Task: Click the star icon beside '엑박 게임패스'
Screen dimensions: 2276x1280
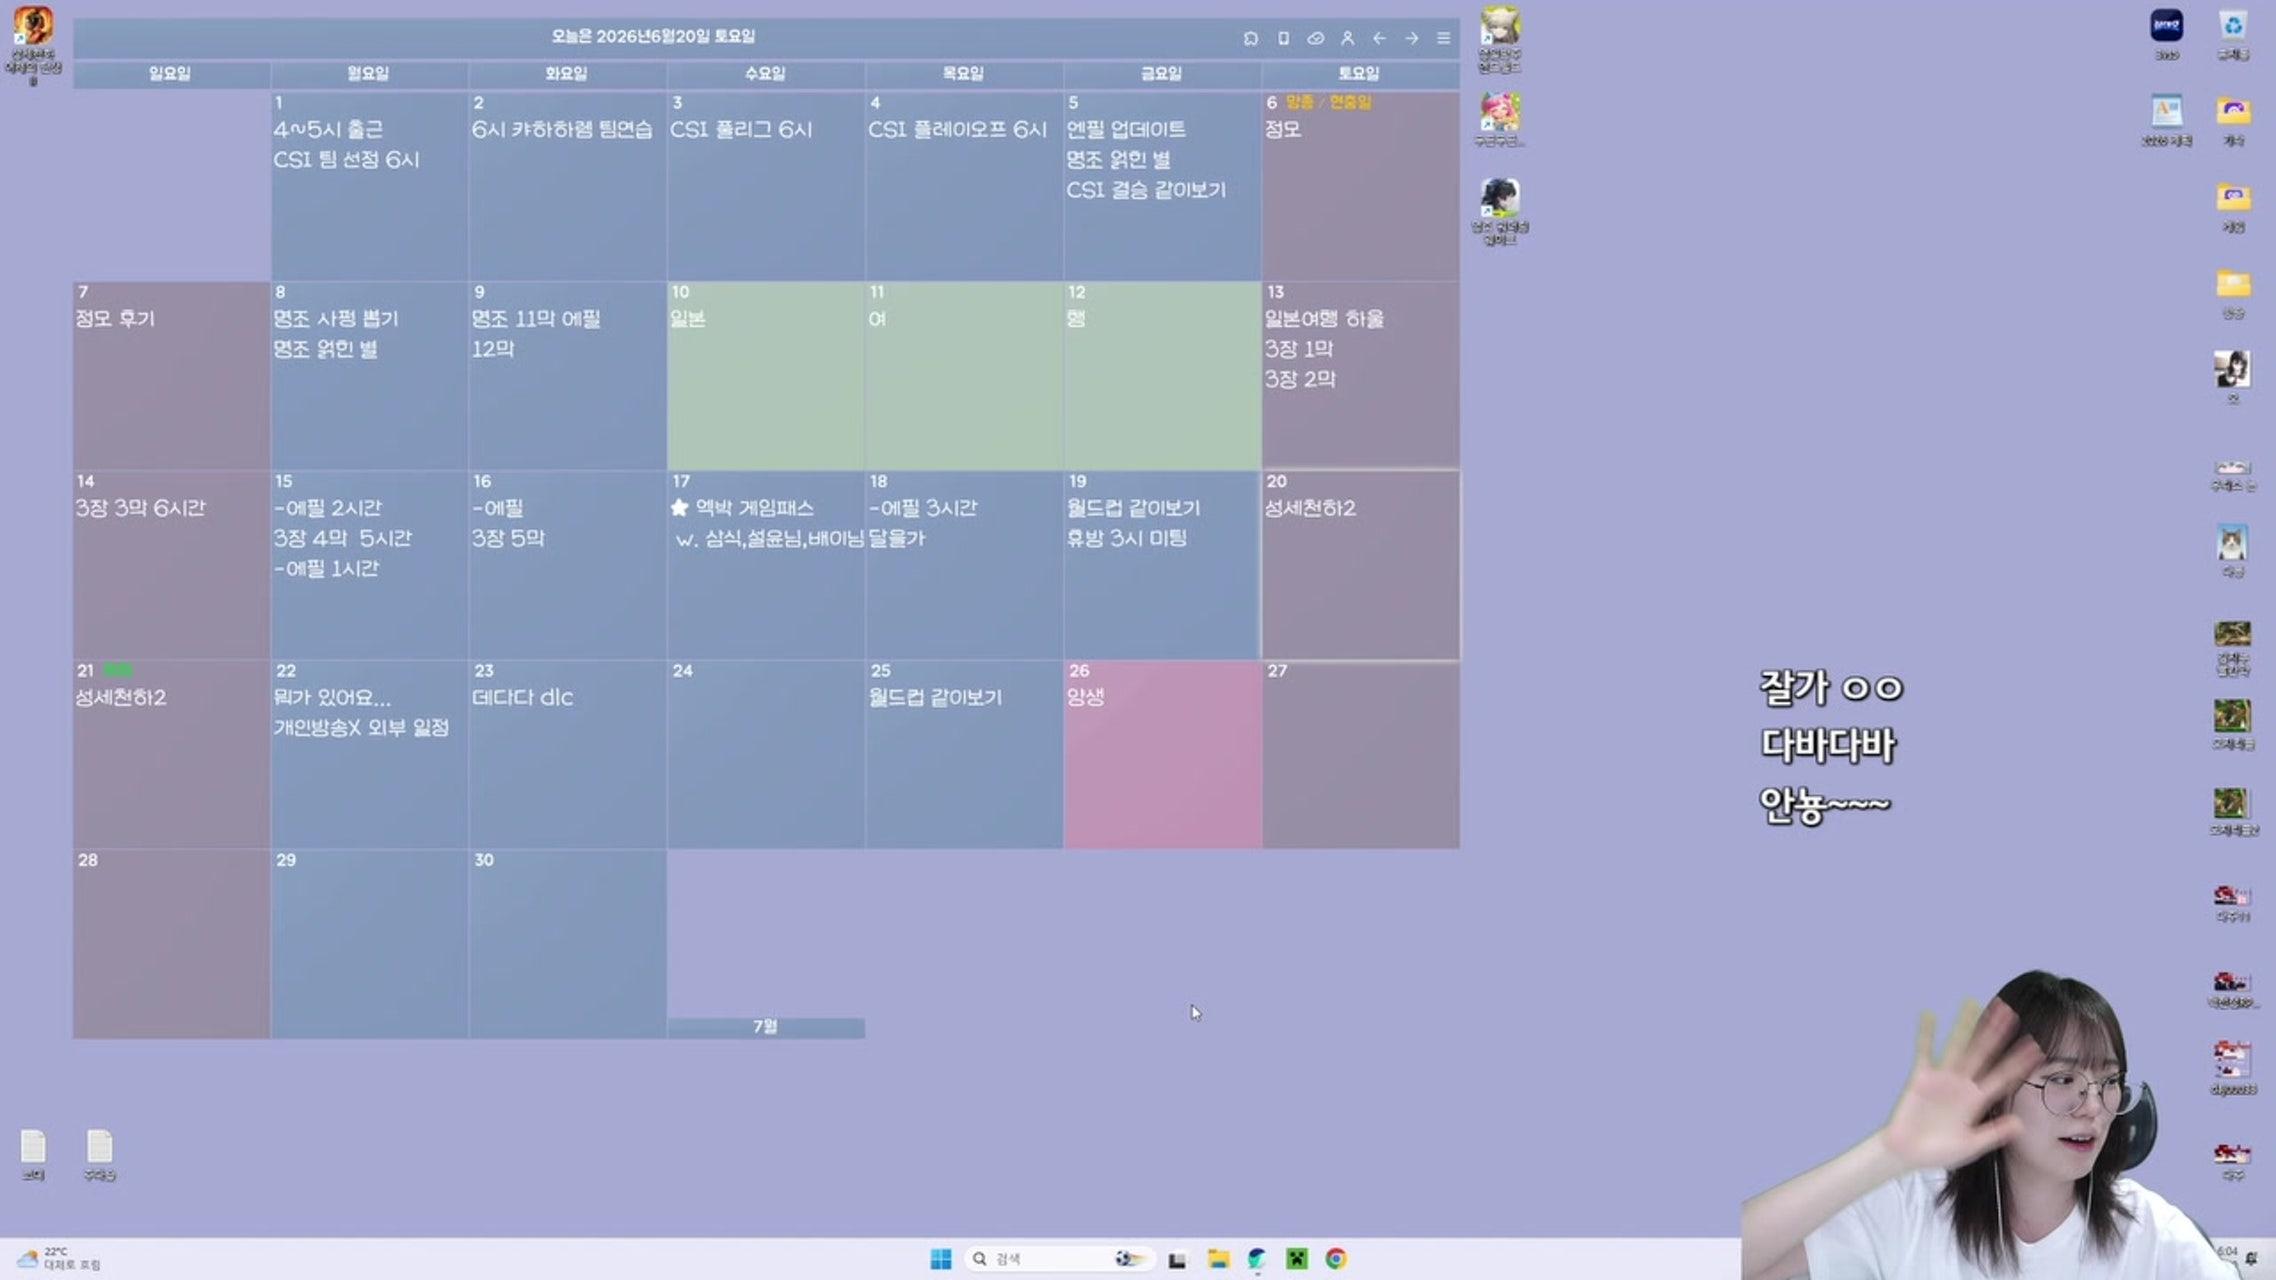Action: tap(680, 507)
